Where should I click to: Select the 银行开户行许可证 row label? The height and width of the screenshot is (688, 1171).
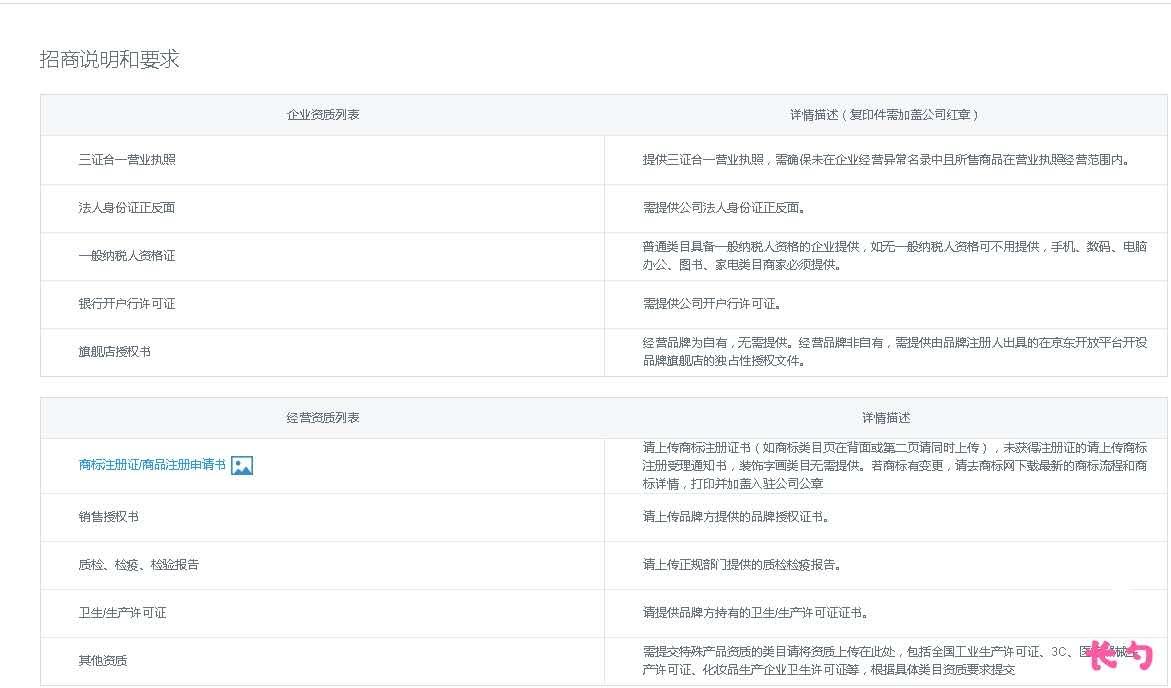pyautogui.click(x=127, y=303)
